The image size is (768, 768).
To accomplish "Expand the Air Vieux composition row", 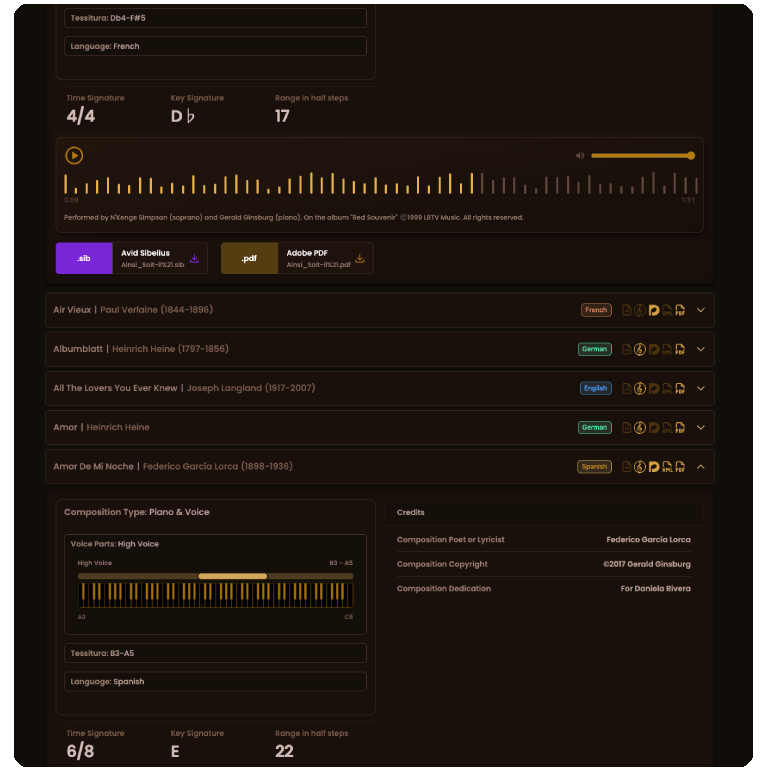I will click(x=701, y=310).
